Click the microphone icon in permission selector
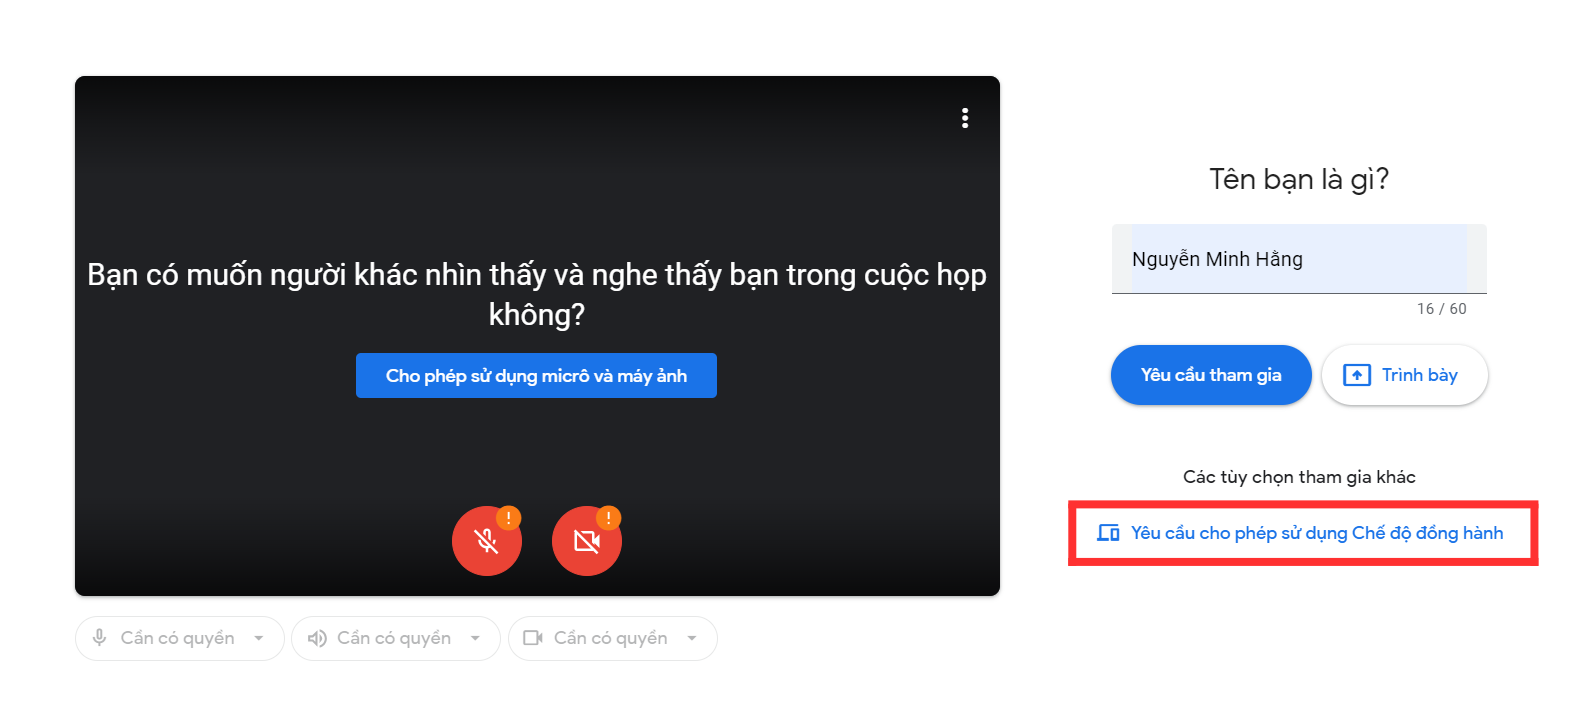The height and width of the screenshot is (709, 1581). (x=99, y=638)
